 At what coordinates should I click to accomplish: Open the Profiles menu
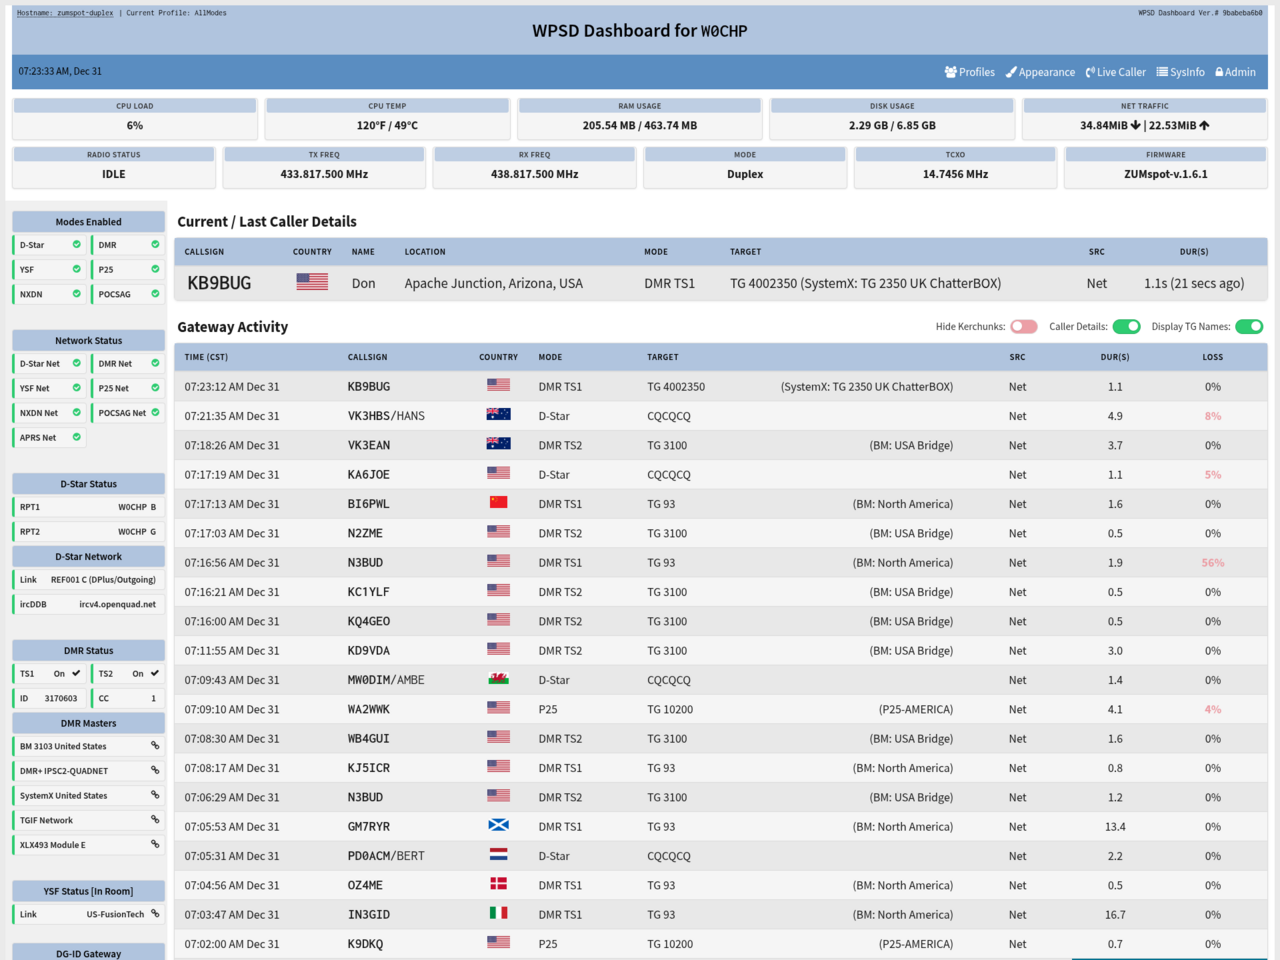pyautogui.click(x=969, y=72)
